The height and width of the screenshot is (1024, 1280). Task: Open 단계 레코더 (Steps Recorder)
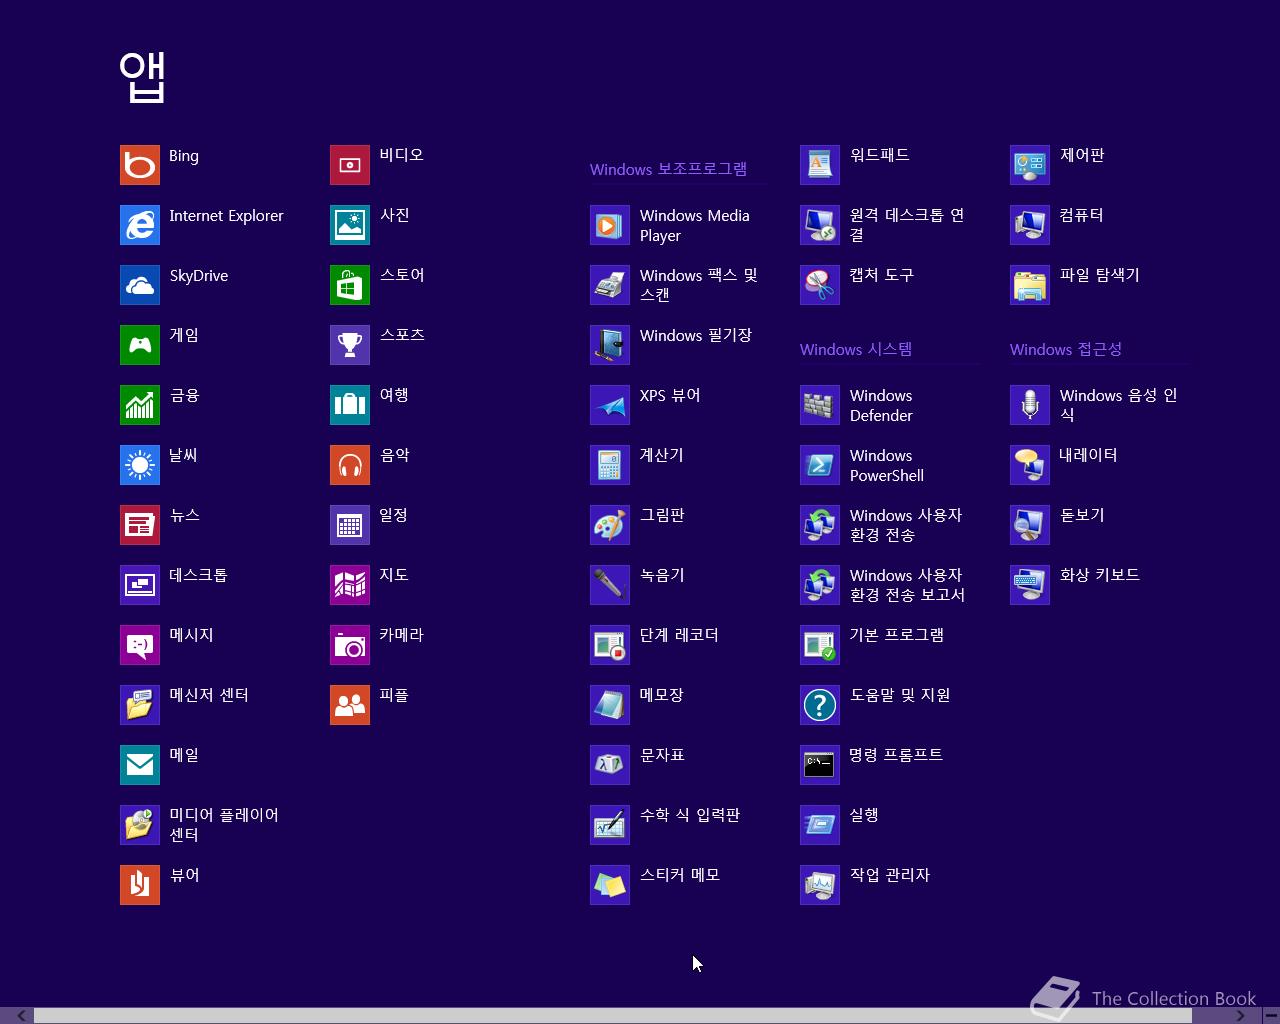click(x=655, y=645)
